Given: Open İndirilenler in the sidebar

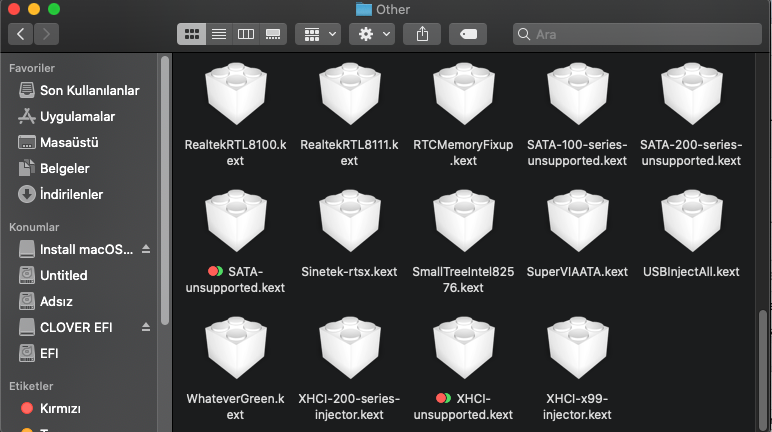Looking at the screenshot, I should pyautogui.click(x=71, y=194).
